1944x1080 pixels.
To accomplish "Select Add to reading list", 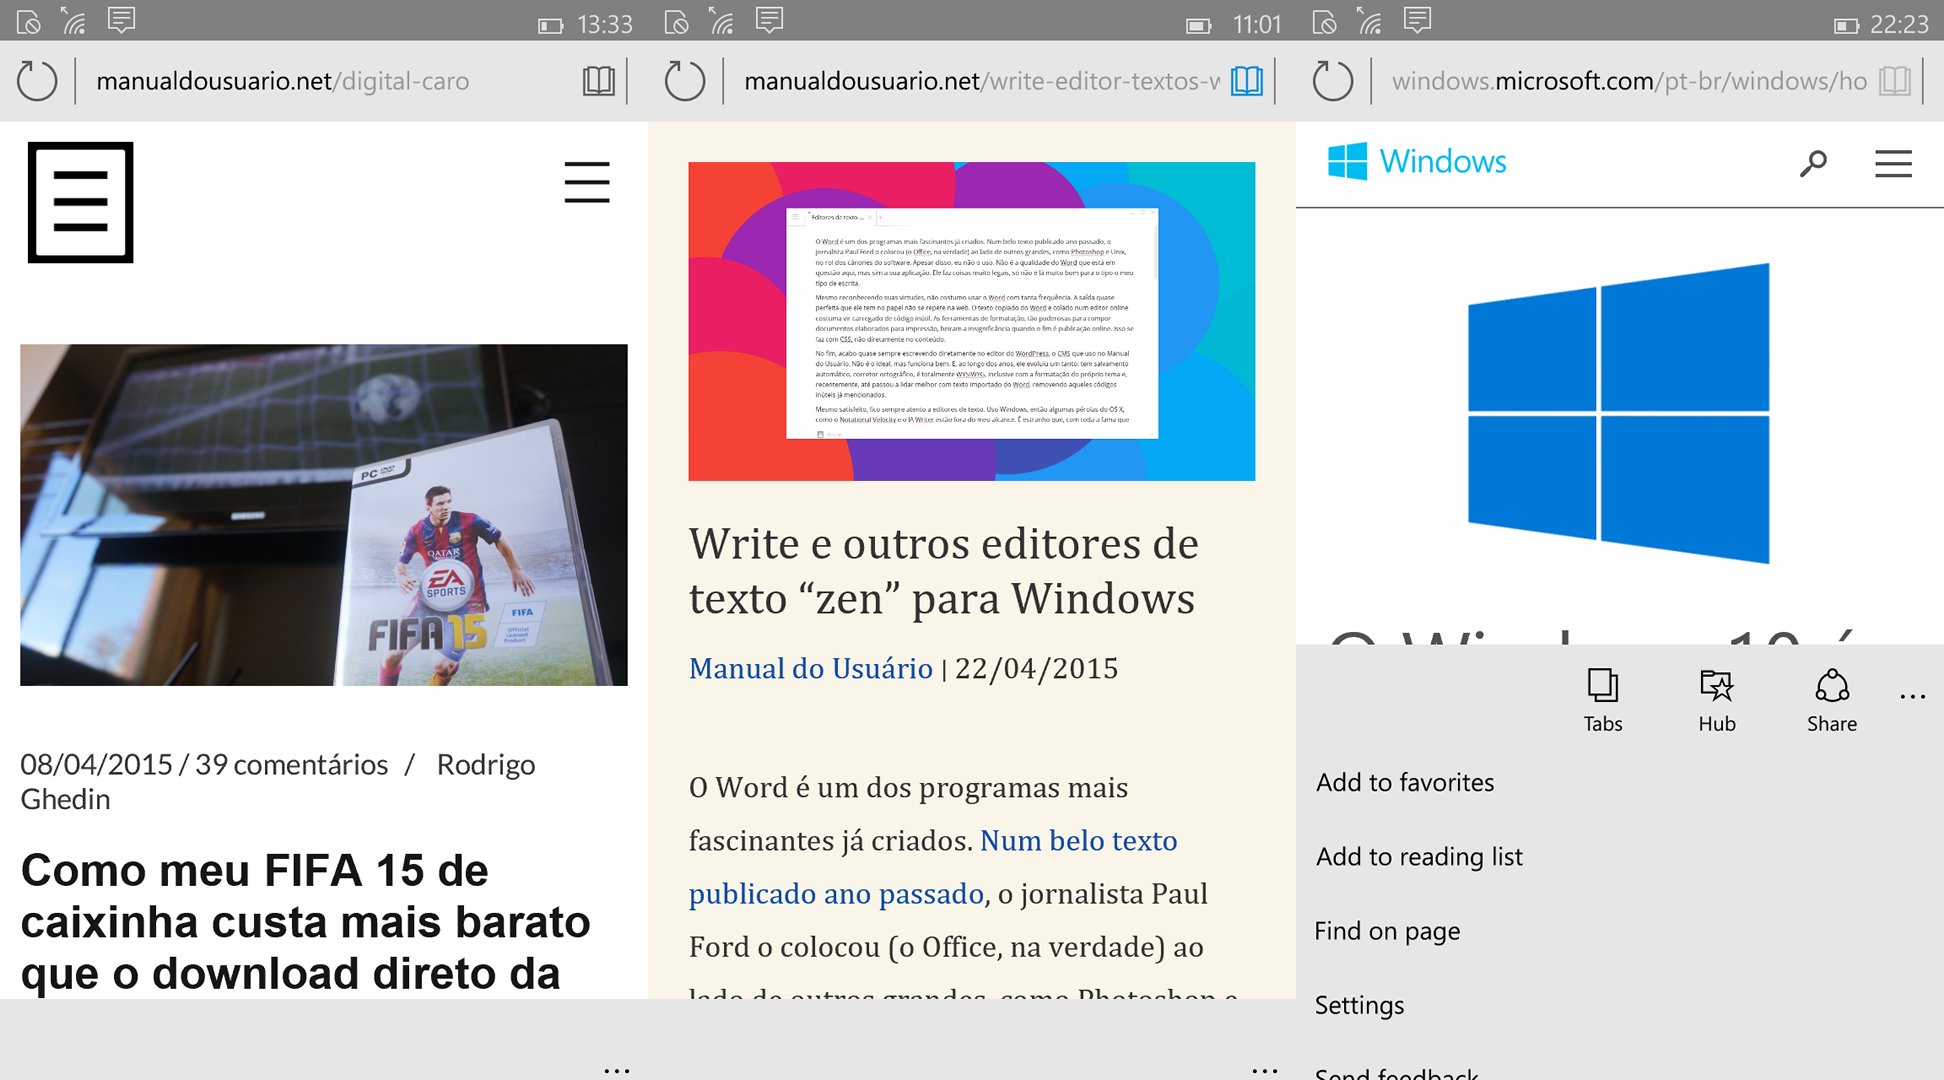I will coord(1419,857).
